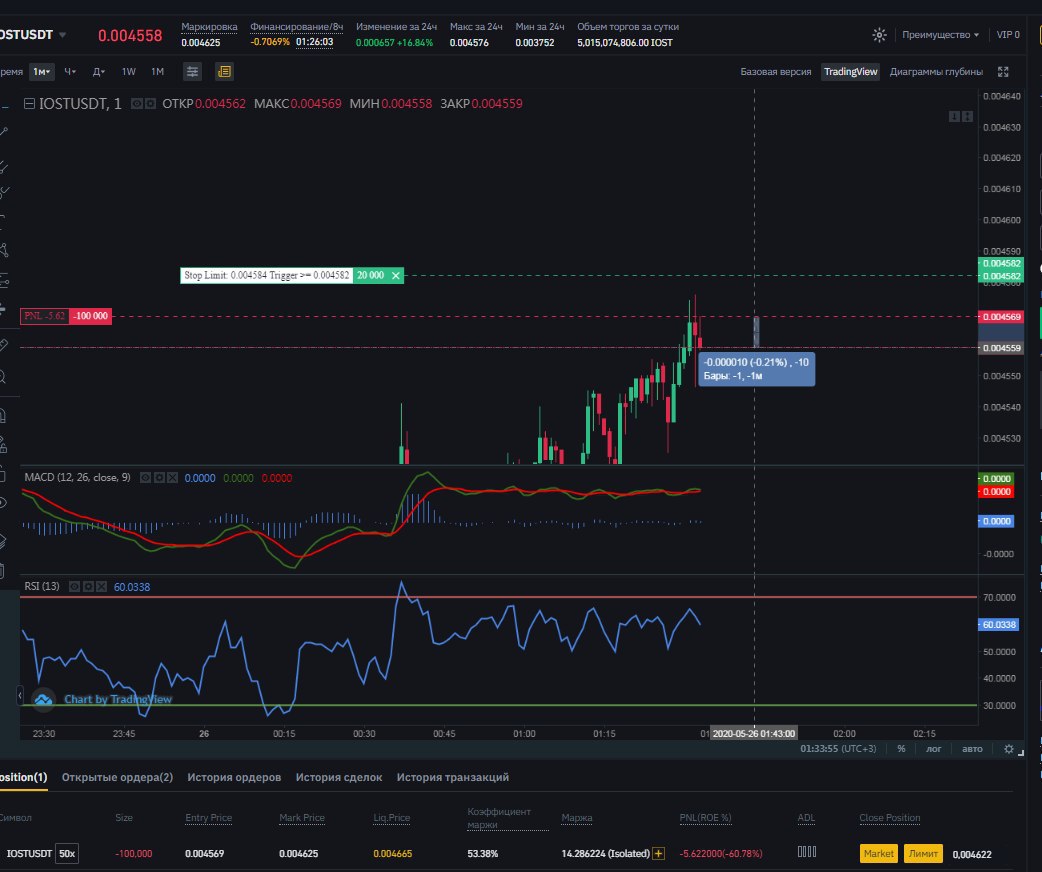Click Chart by TradingView link
Screen dimensions: 1042x872
tap(118, 699)
